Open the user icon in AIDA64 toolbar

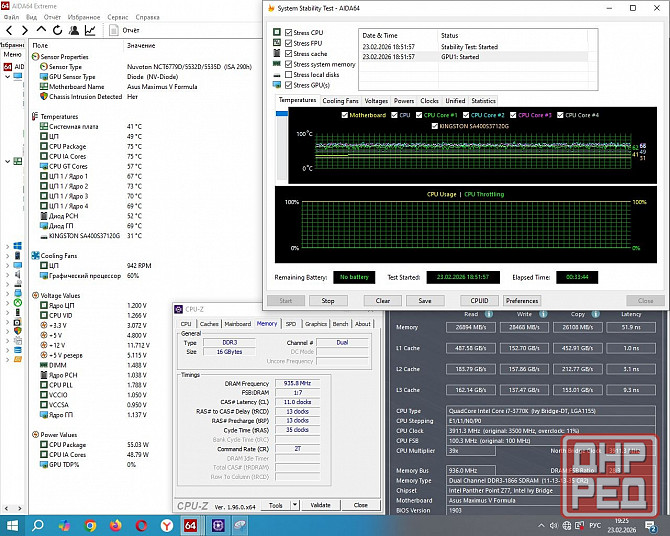(72, 30)
